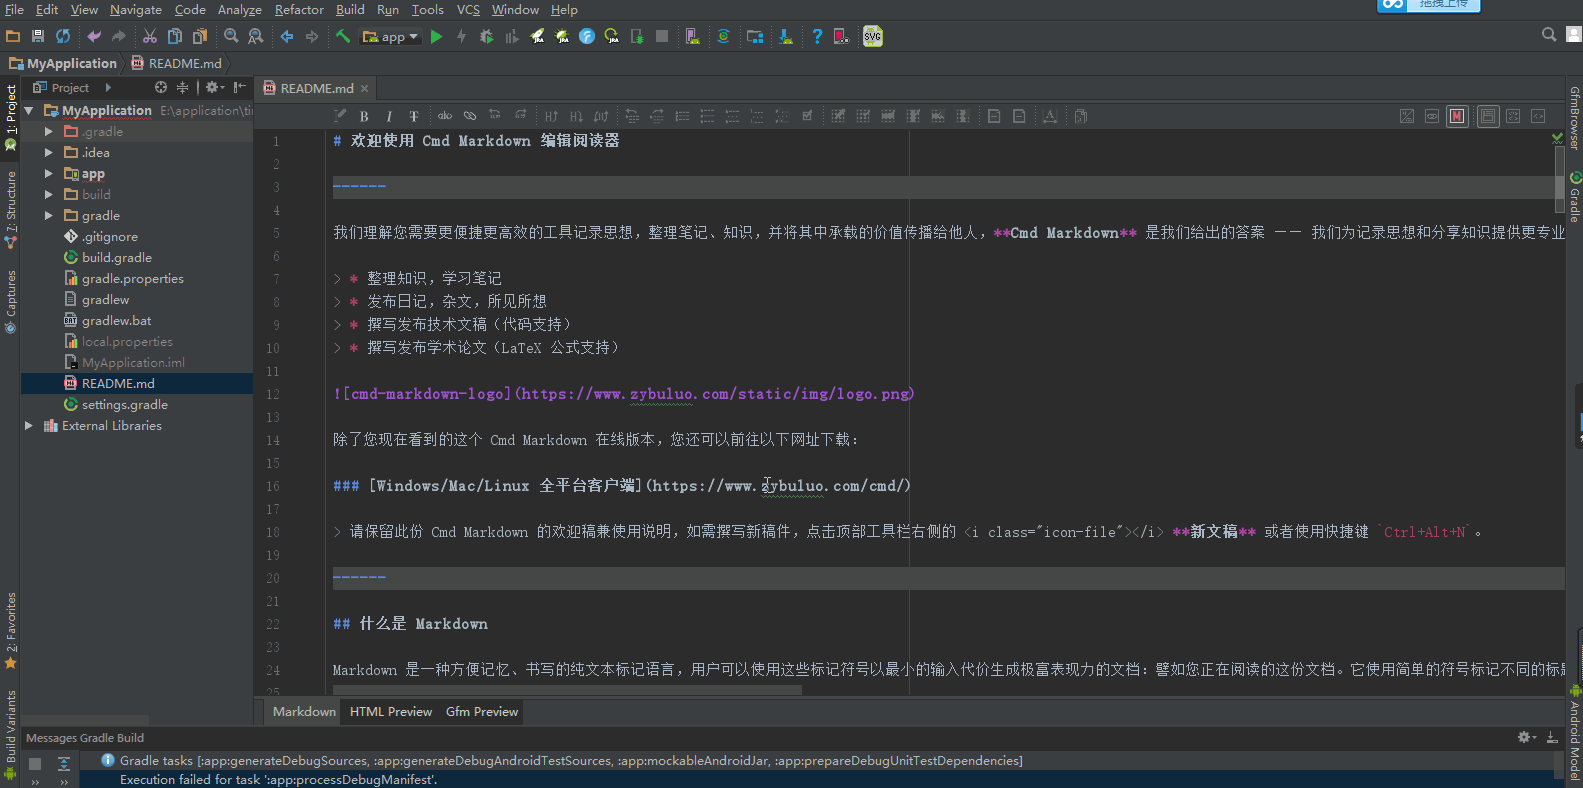This screenshot has width=1583, height=788.
Task: Open the Structure tool window
Action: 11,209
